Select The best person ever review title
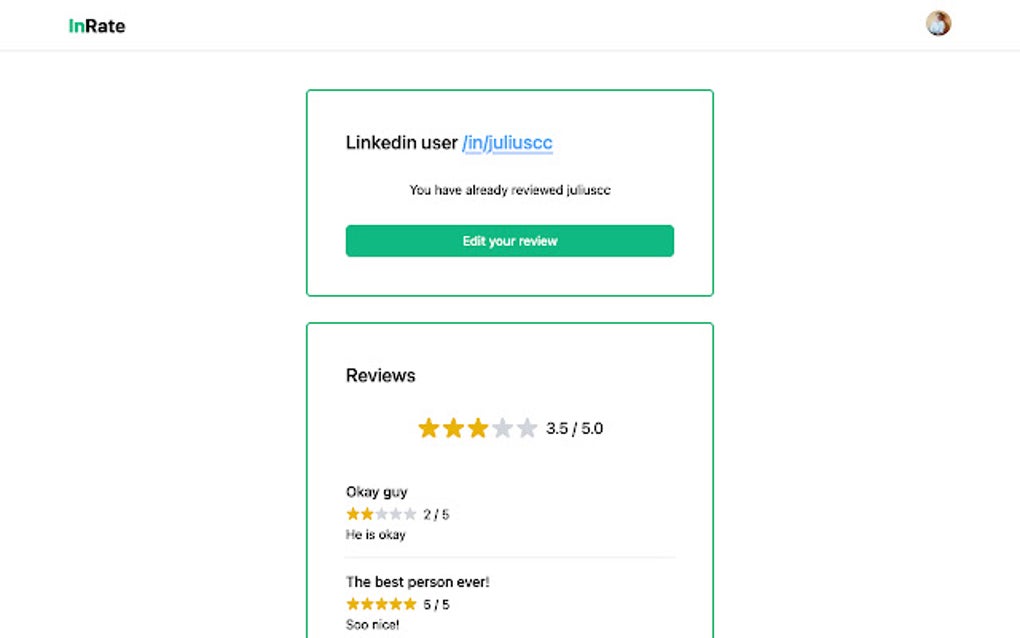Screen dimensions: 1020x638 [x=416, y=581]
